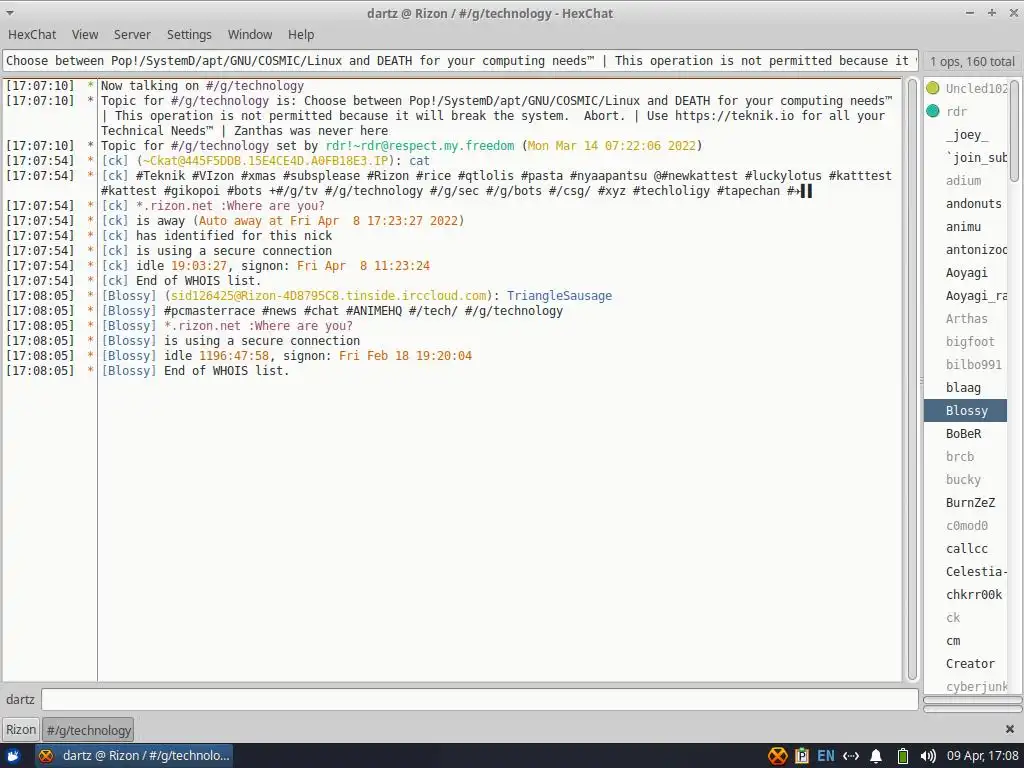Viewport: 1024px width, 768px height.
Task: Select andonuts in the user list
Action: tap(966, 203)
